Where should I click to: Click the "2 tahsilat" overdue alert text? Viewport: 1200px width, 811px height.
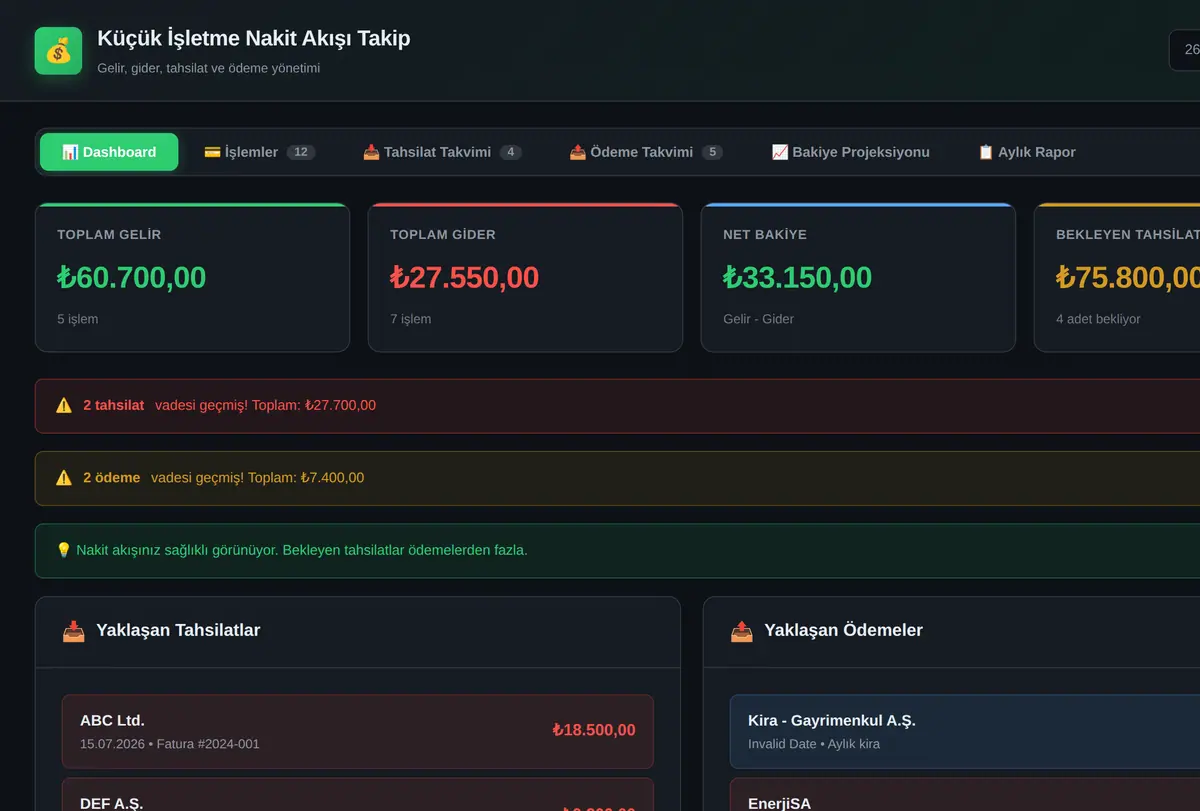pyautogui.click(x=113, y=405)
